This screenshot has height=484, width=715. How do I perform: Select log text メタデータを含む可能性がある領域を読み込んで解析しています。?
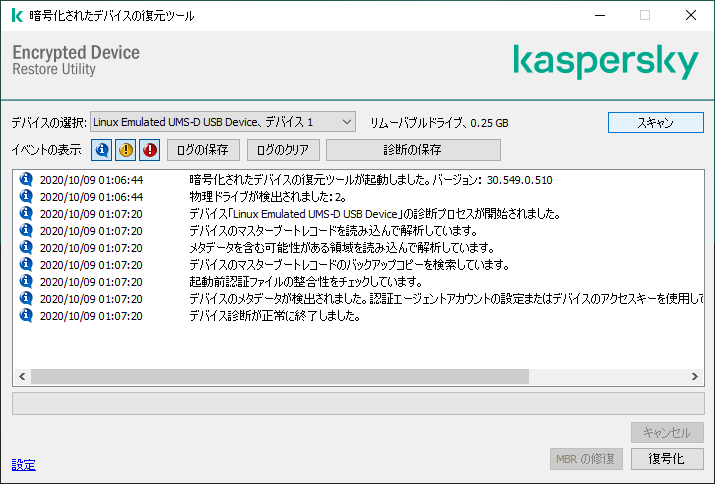342,248
